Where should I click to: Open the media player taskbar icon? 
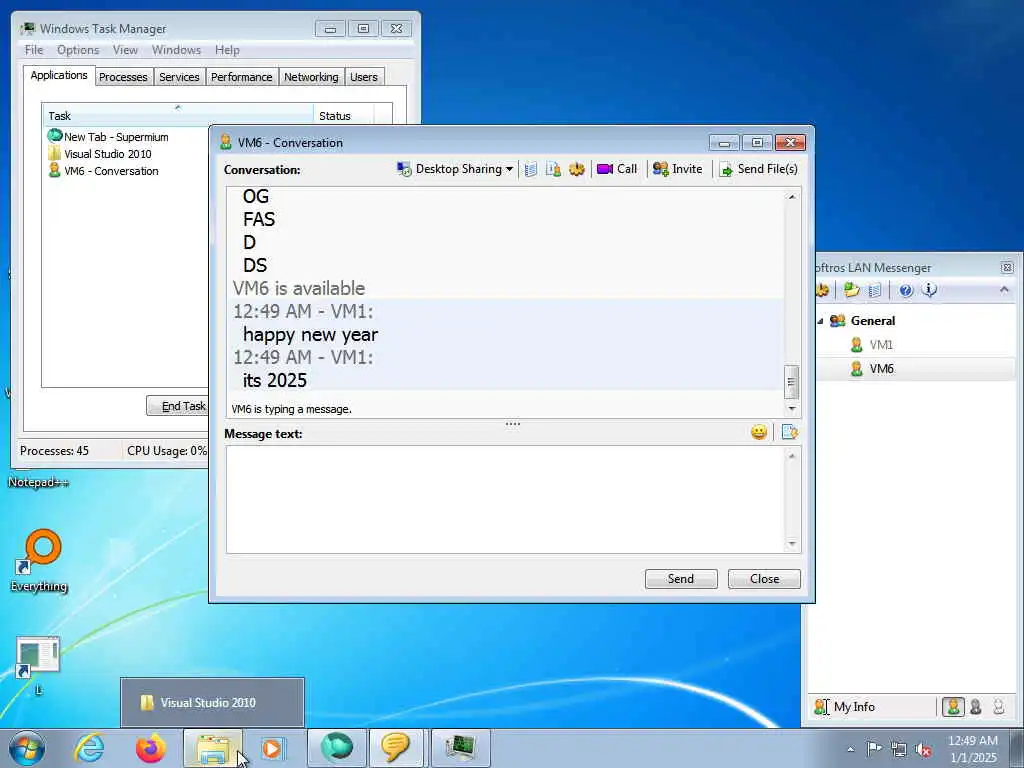click(272, 748)
